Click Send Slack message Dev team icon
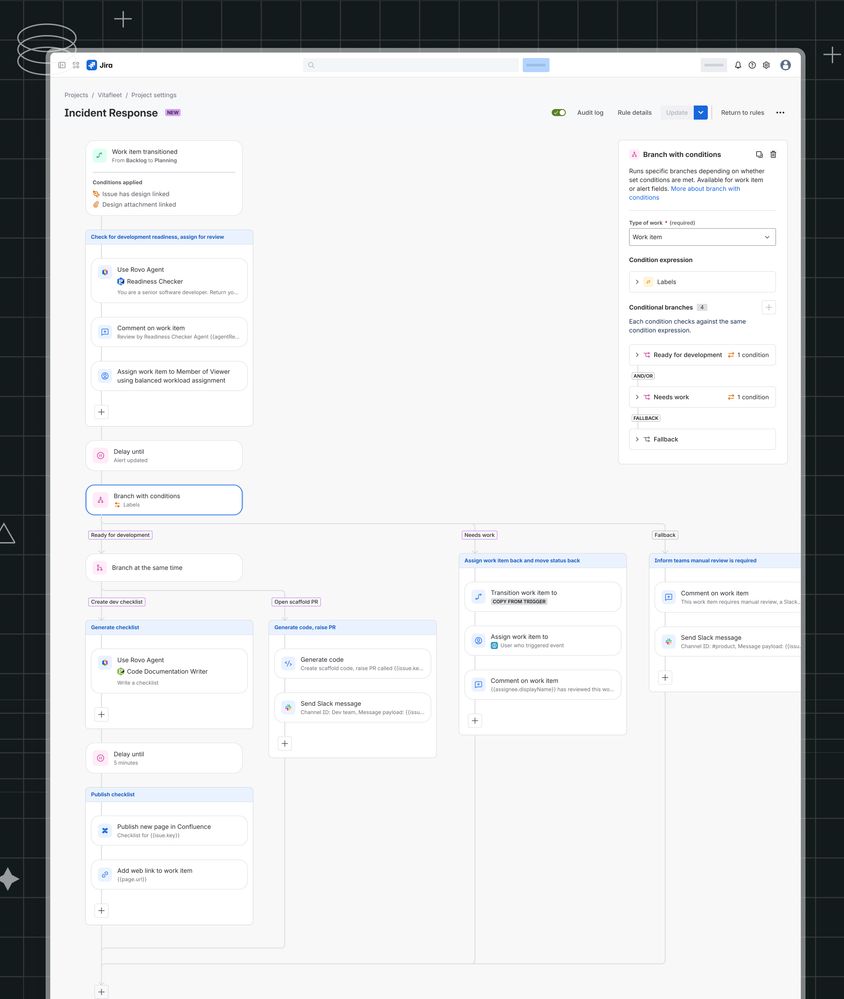Image resolution: width=844 pixels, height=999 pixels. pos(289,708)
